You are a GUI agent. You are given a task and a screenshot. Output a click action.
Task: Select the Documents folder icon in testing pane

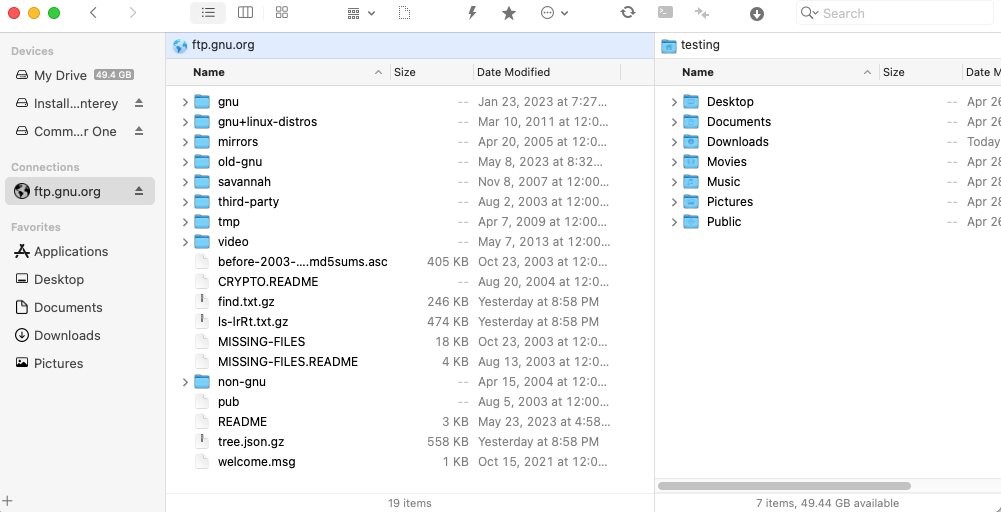click(691, 122)
